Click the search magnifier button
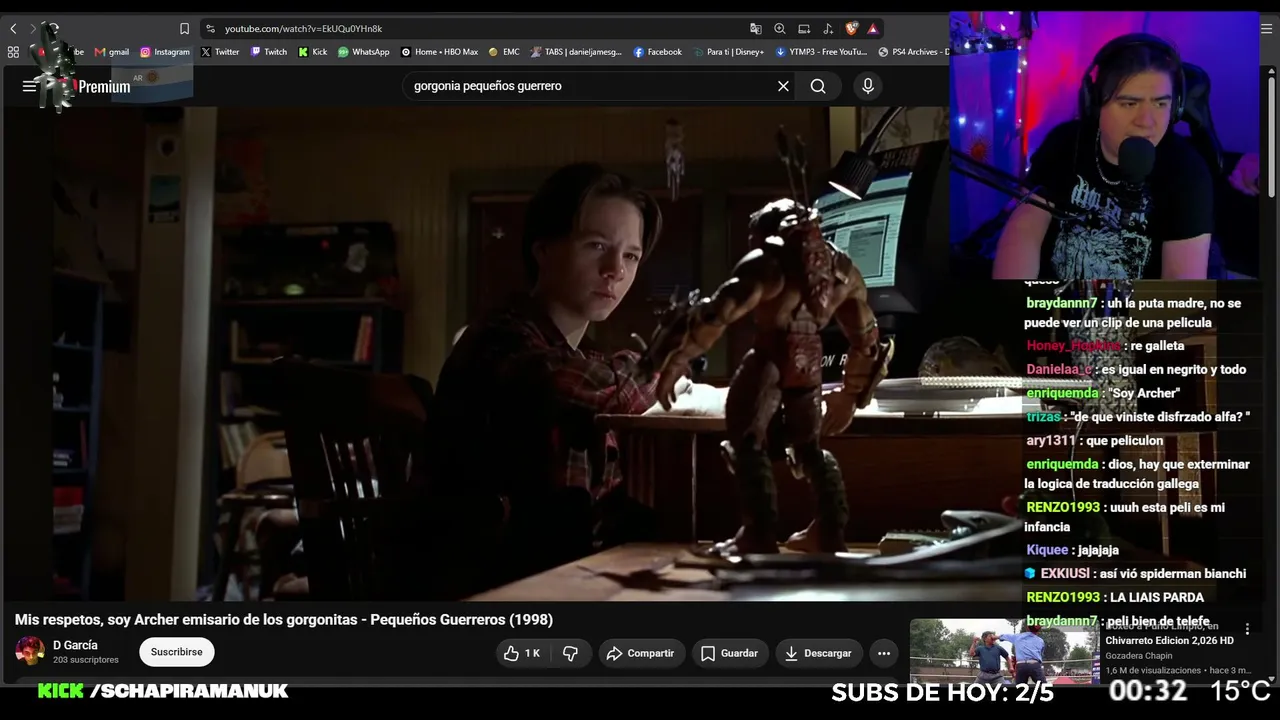This screenshot has width=1280, height=720. (818, 86)
